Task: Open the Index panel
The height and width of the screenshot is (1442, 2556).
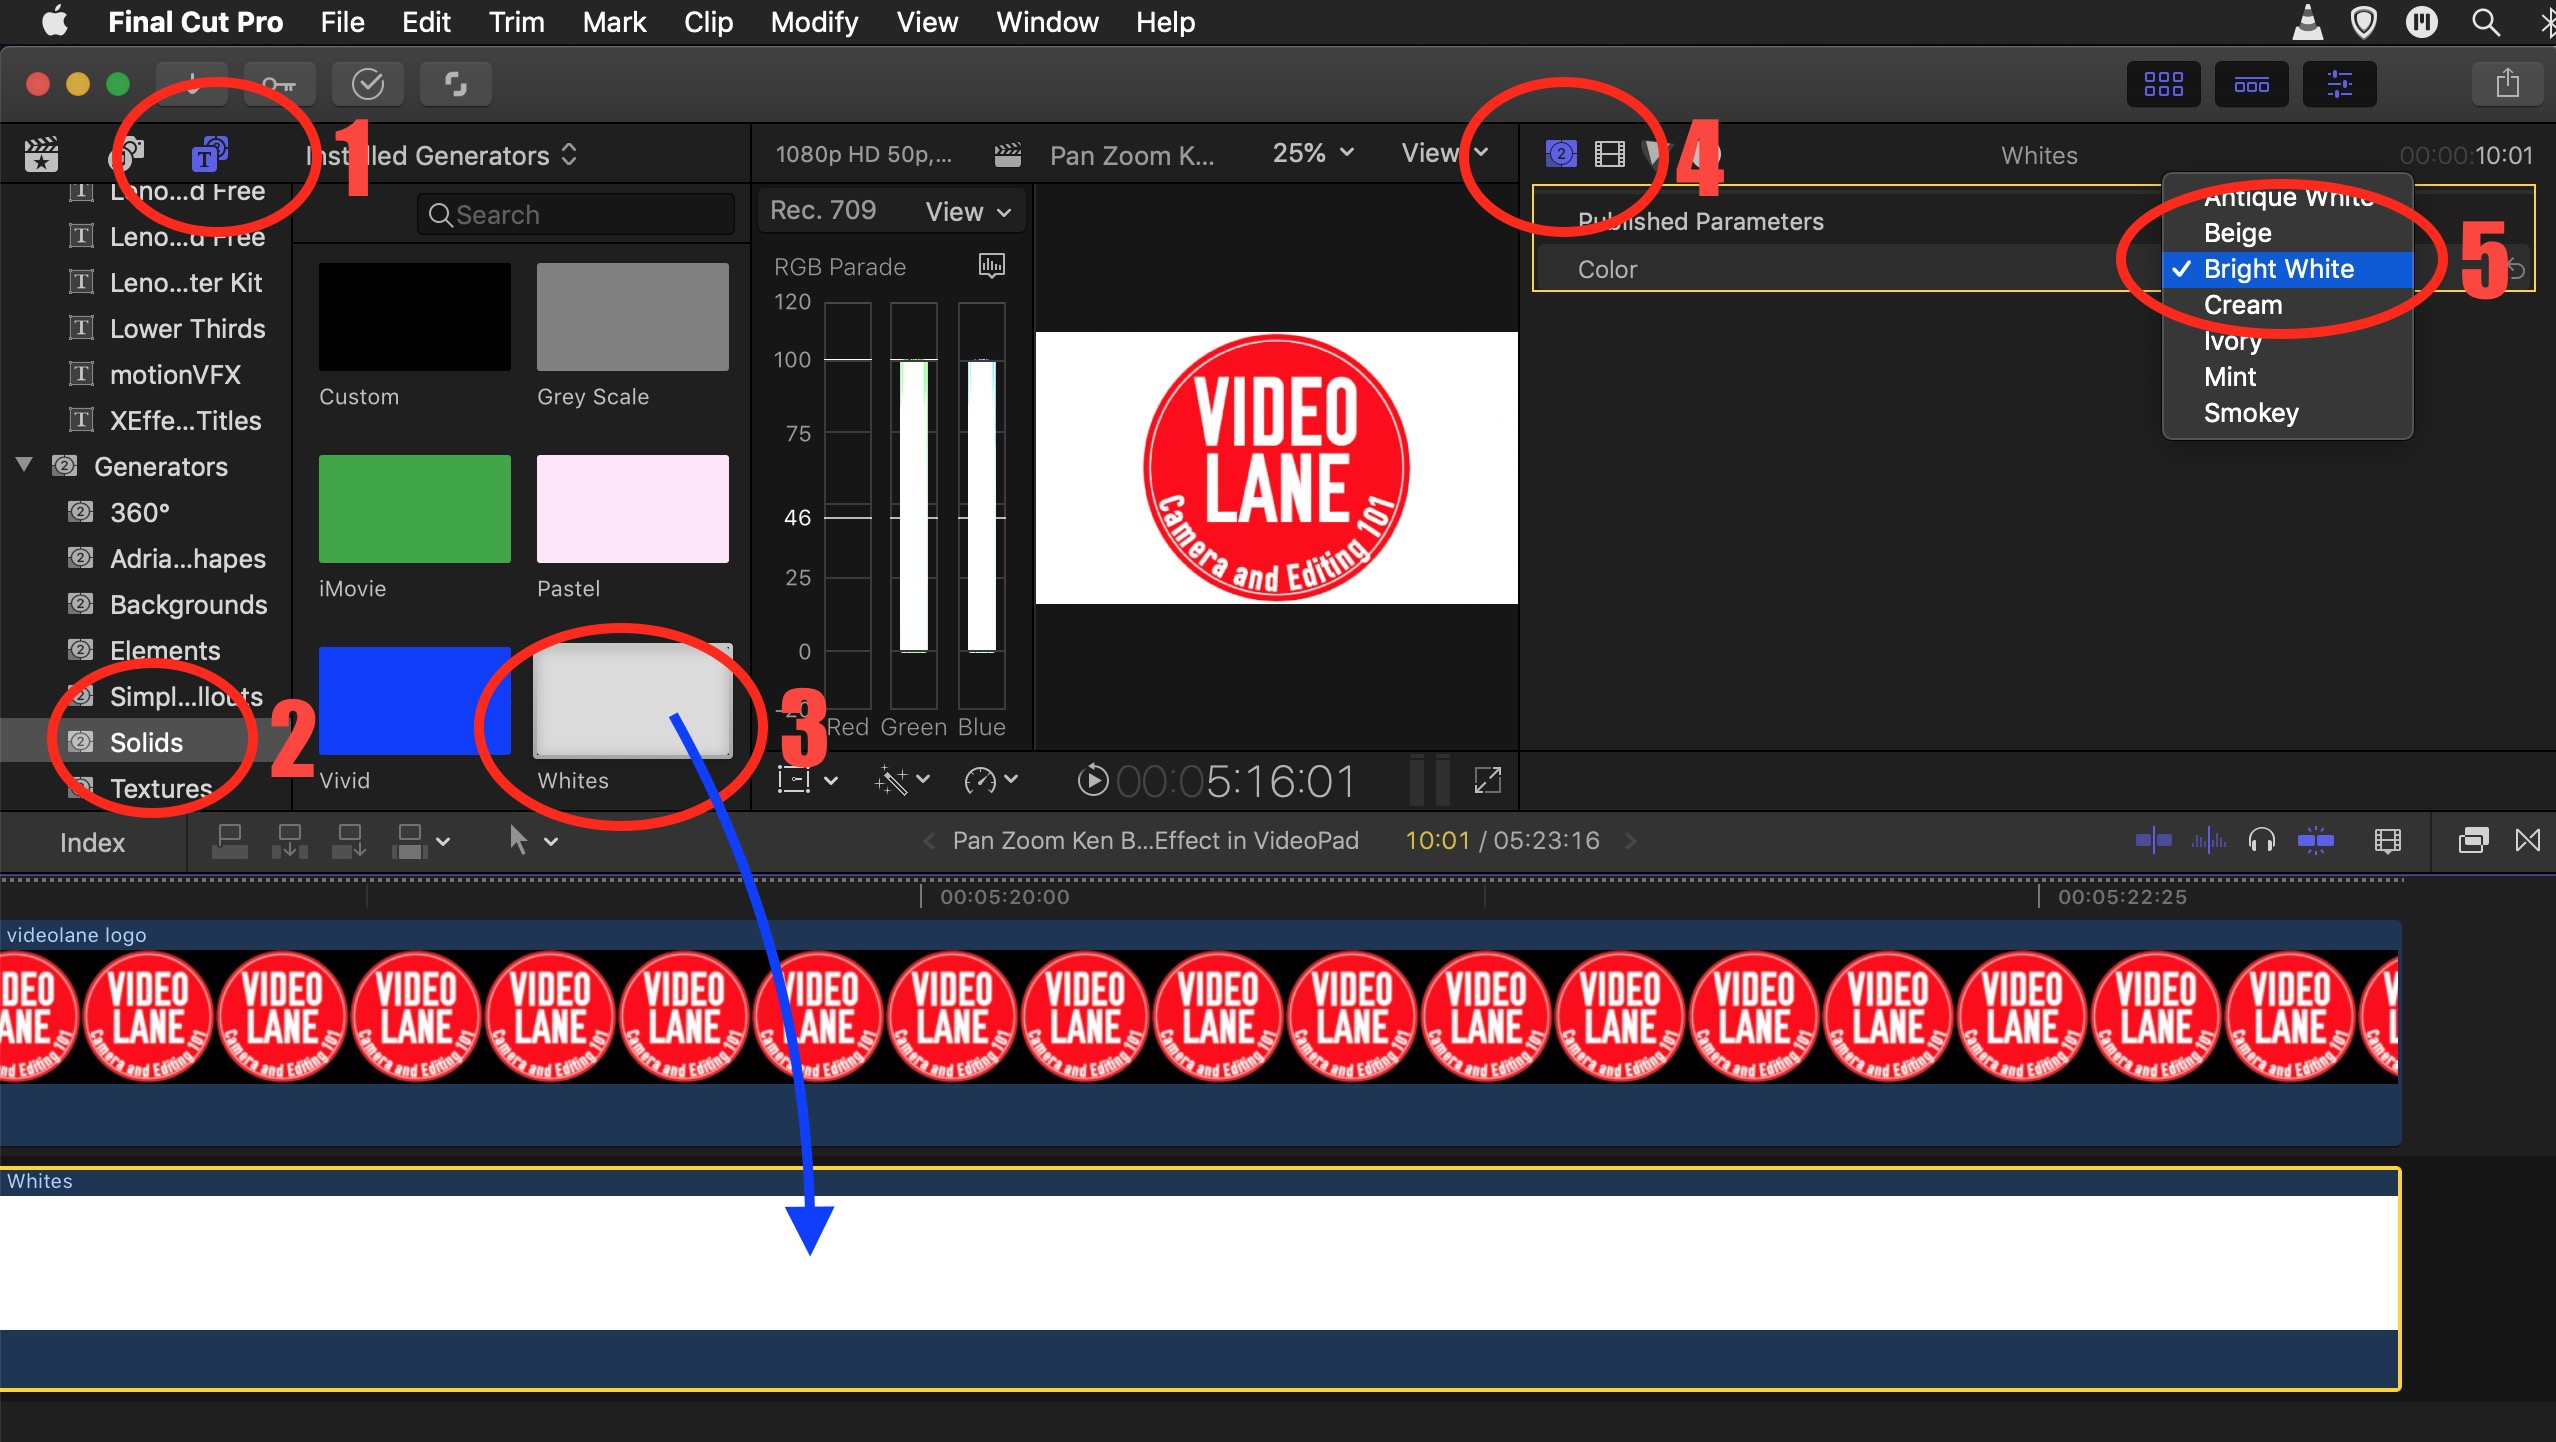Action: (x=92, y=842)
